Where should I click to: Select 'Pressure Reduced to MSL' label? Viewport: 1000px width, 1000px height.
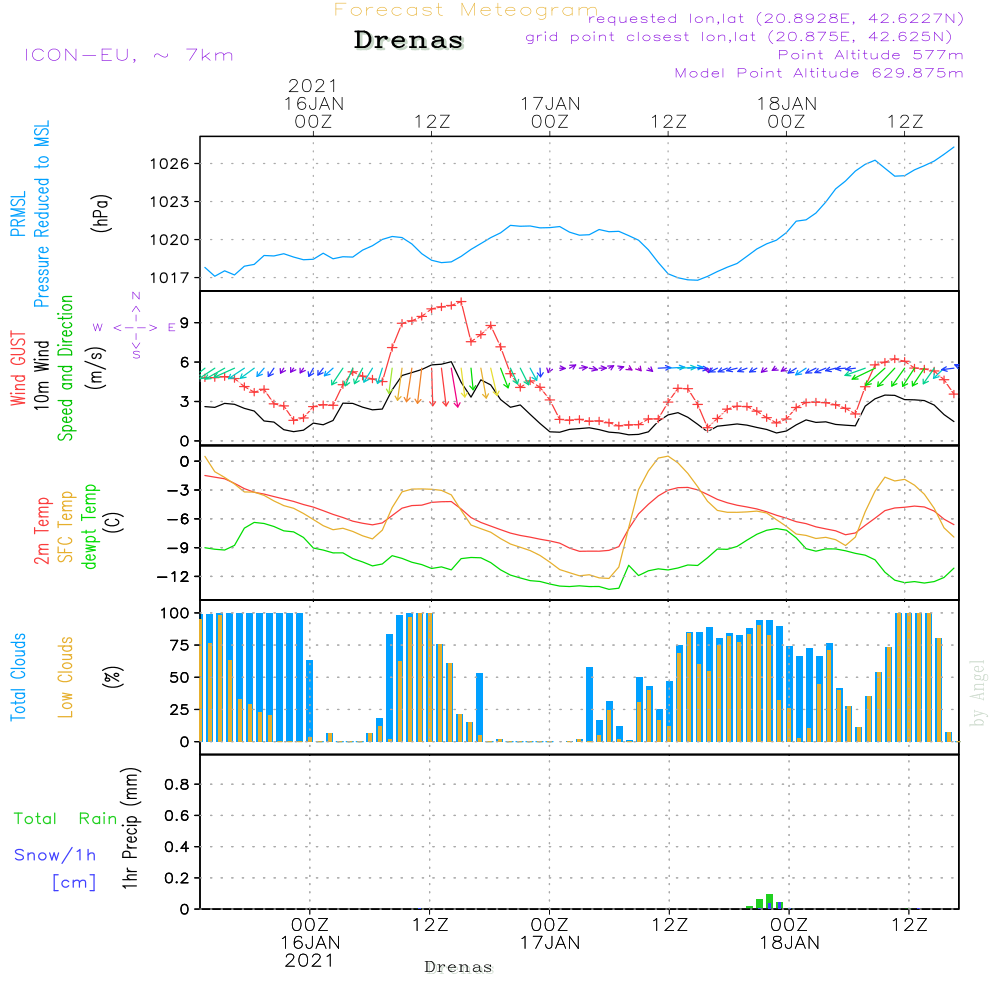41,214
